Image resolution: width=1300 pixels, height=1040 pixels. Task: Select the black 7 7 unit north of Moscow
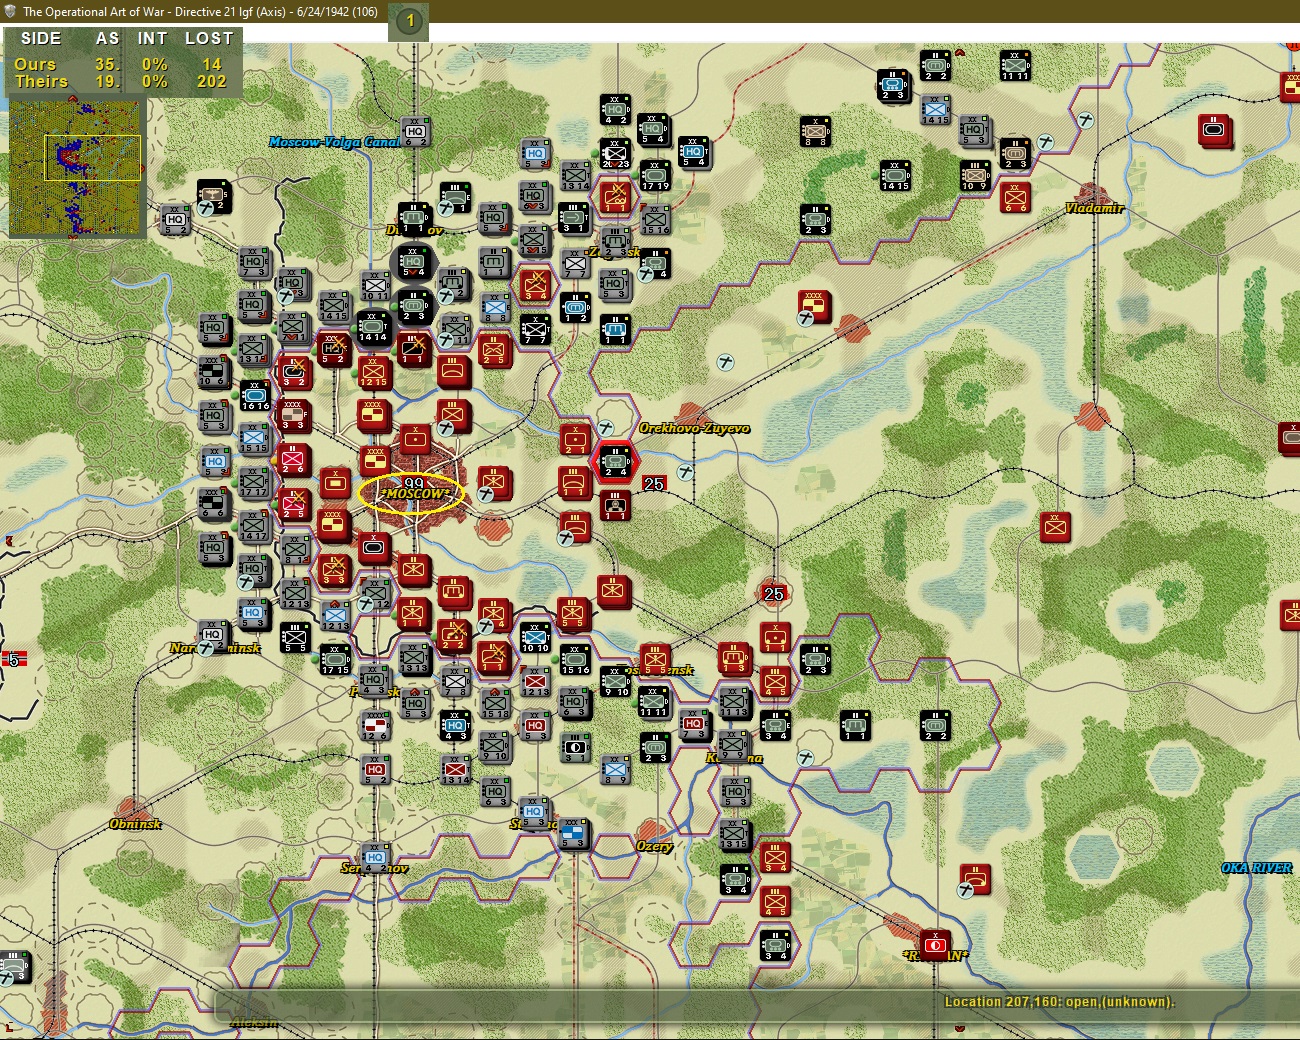[534, 328]
